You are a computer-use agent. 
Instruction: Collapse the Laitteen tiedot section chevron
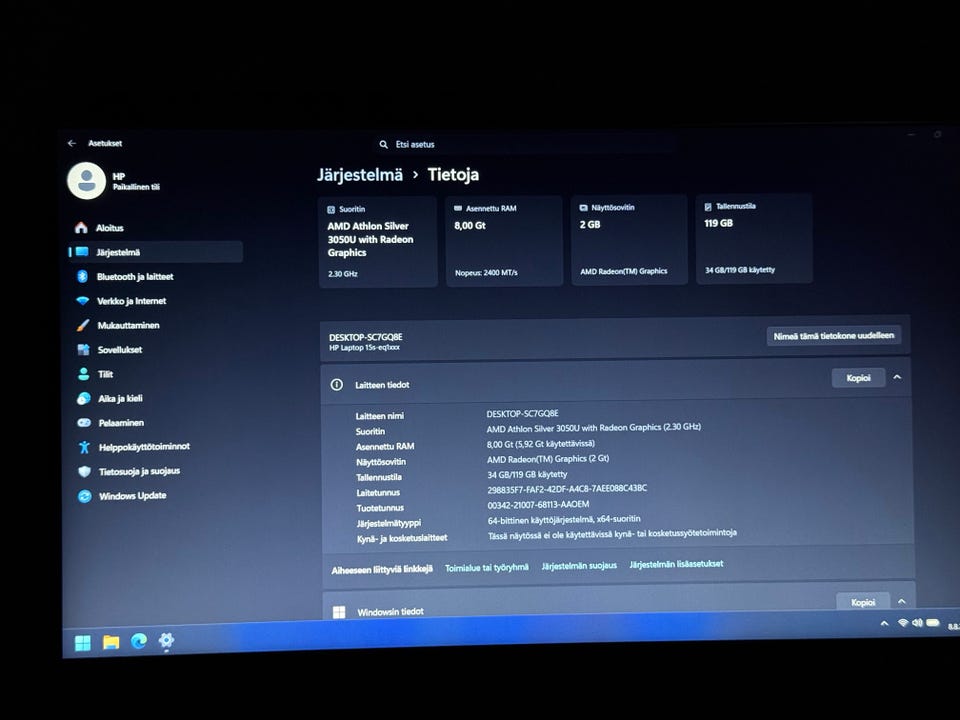point(898,377)
